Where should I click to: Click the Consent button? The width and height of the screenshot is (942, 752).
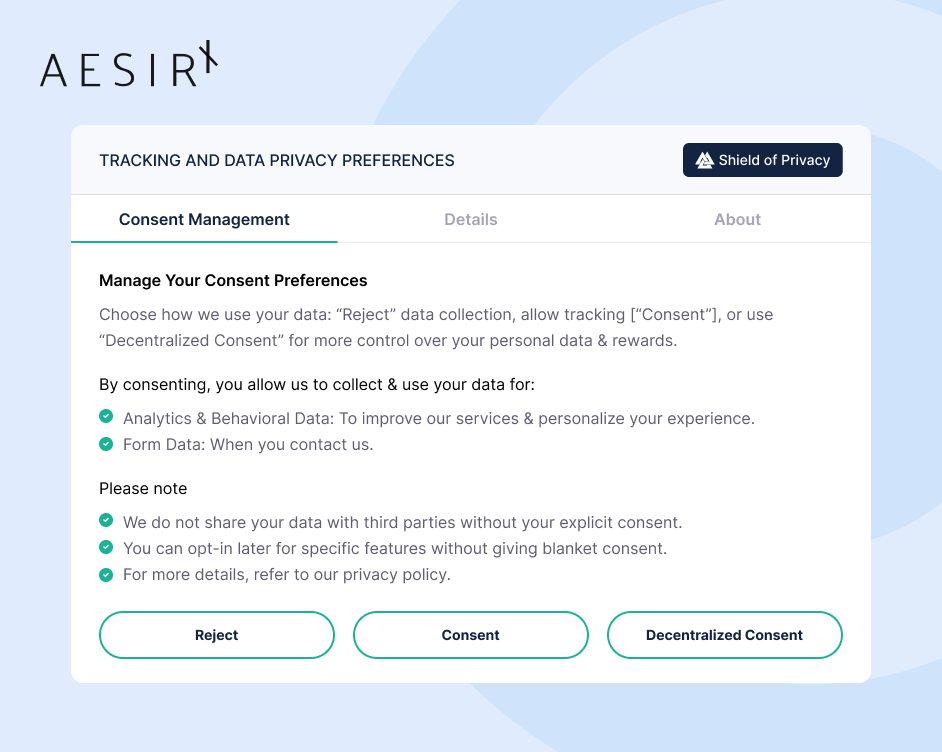coord(470,634)
